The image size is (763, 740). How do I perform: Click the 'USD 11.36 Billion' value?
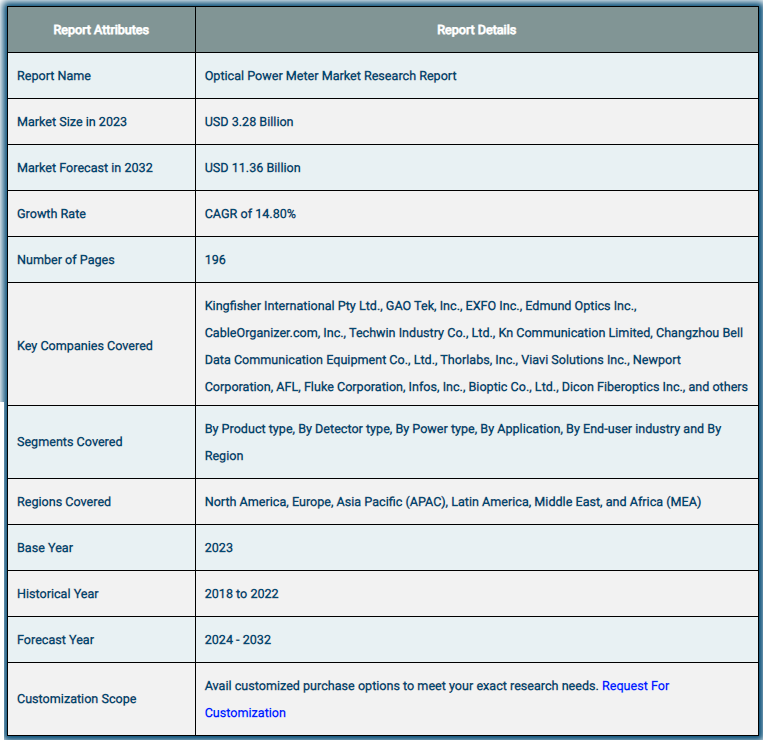(x=253, y=168)
